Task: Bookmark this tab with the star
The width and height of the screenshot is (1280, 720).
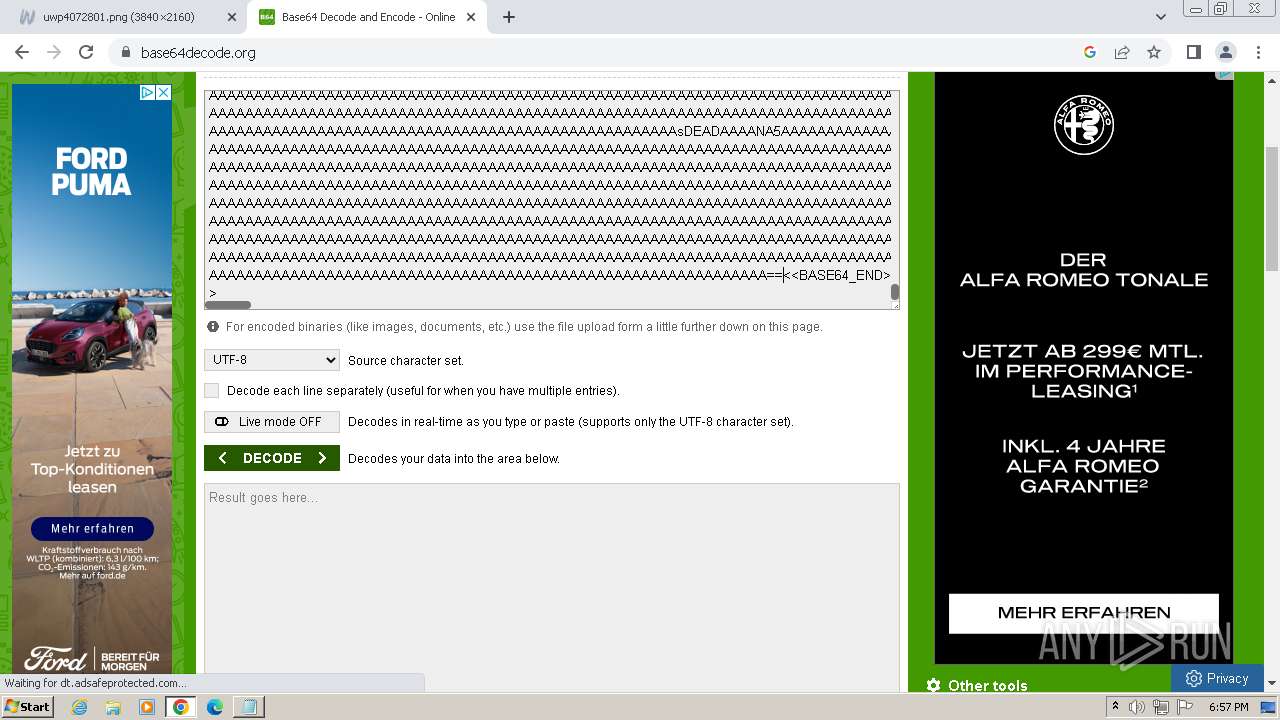Action: tap(1154, 52)
